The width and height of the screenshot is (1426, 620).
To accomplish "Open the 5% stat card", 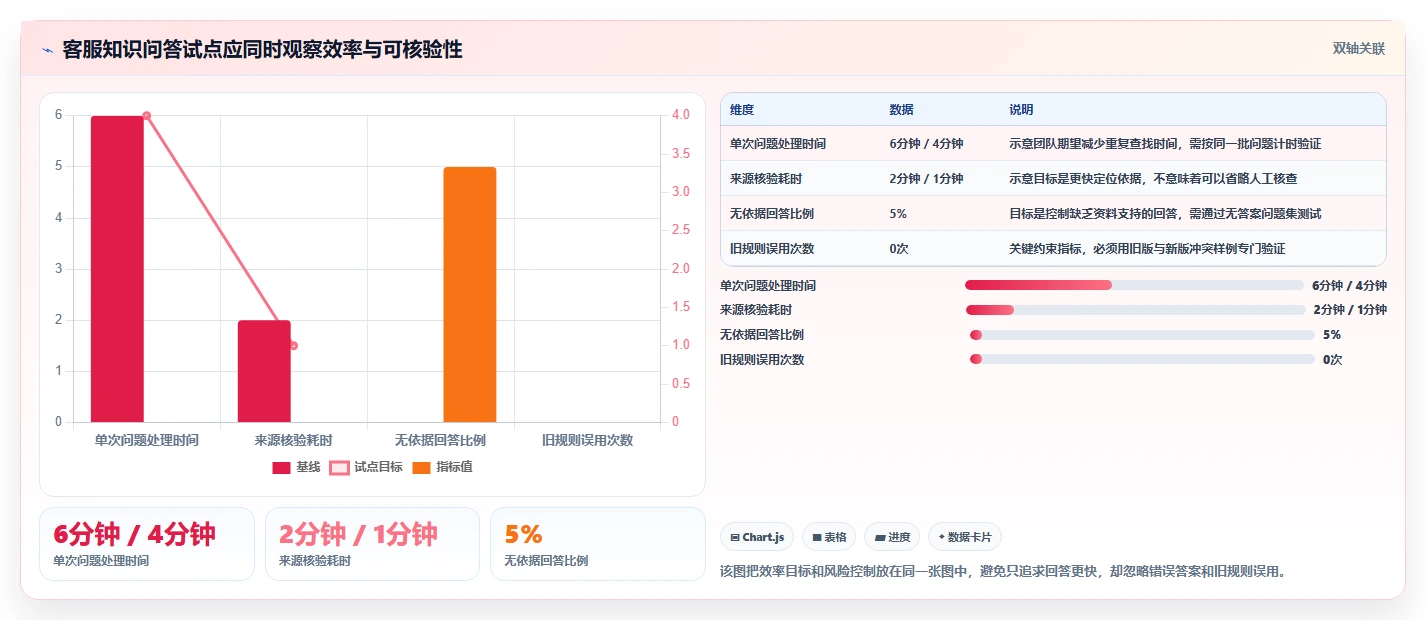I will coord(598,544).
